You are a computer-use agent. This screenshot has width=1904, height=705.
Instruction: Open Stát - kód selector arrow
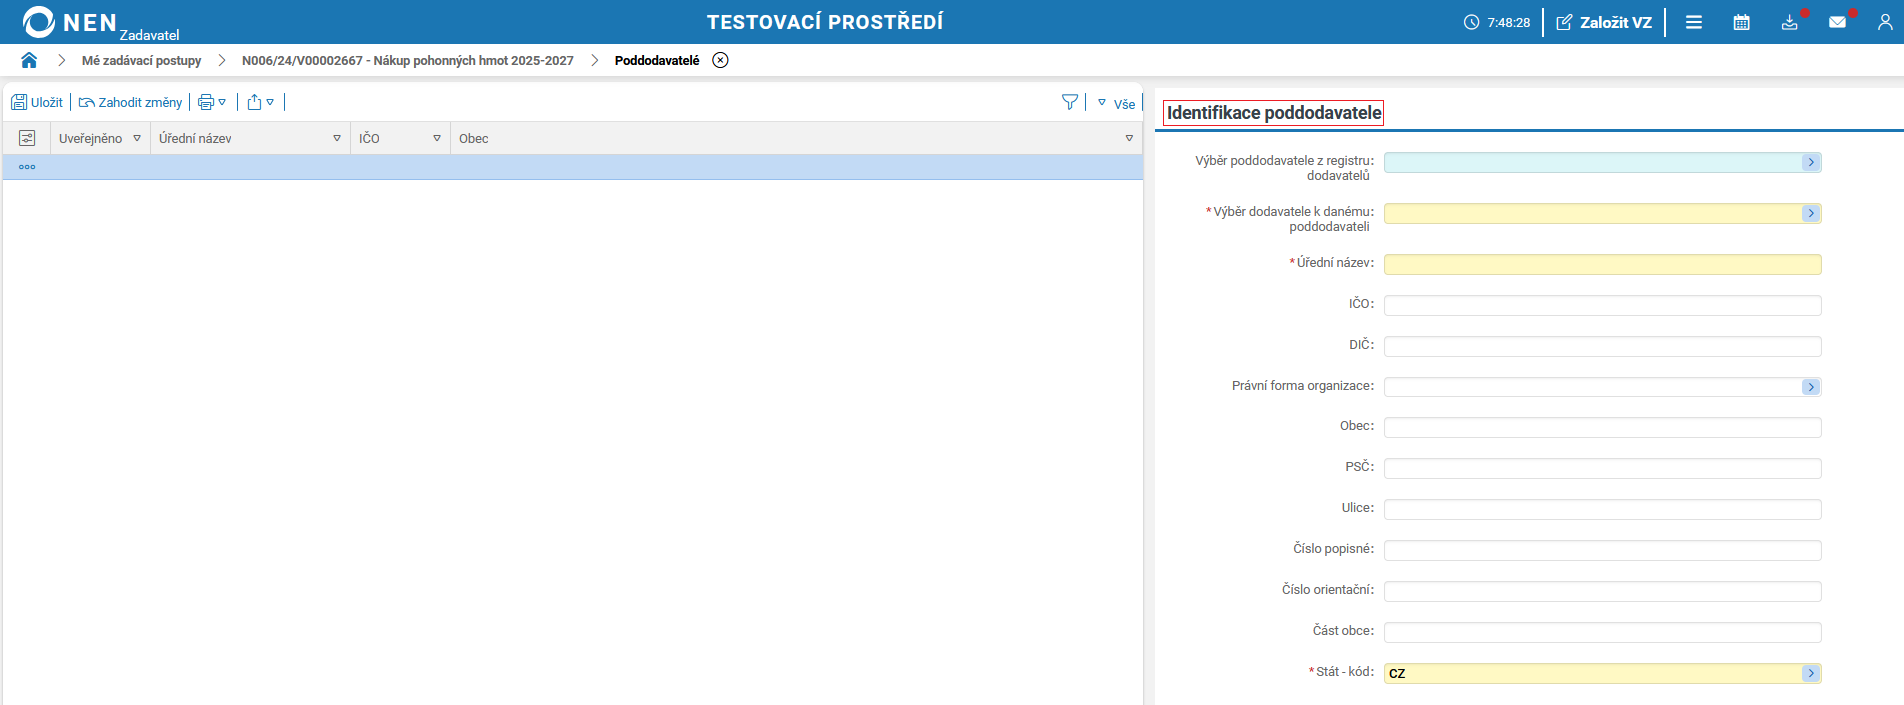(x=1811, y=674)
